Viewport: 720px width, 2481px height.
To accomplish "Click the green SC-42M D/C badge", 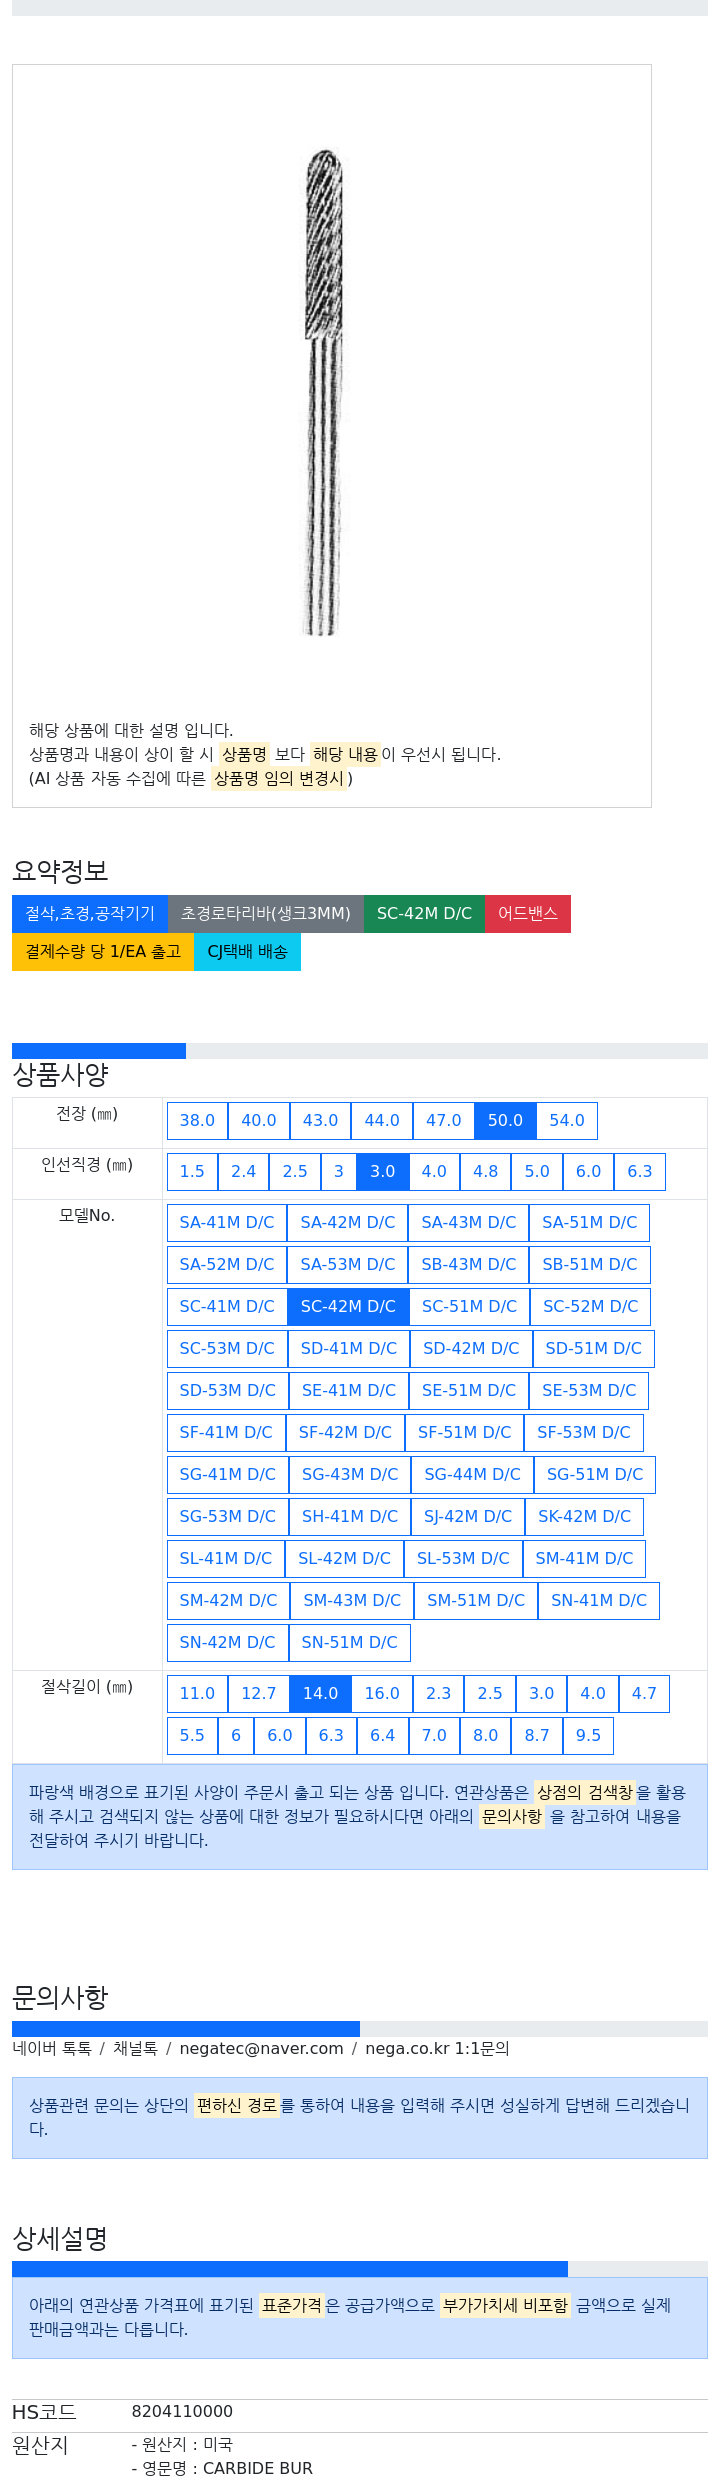I will click(x=424, y=914).
